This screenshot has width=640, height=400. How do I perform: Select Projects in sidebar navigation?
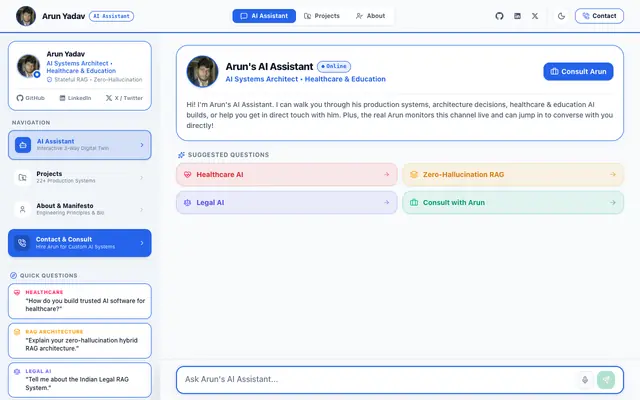(80, 177)
